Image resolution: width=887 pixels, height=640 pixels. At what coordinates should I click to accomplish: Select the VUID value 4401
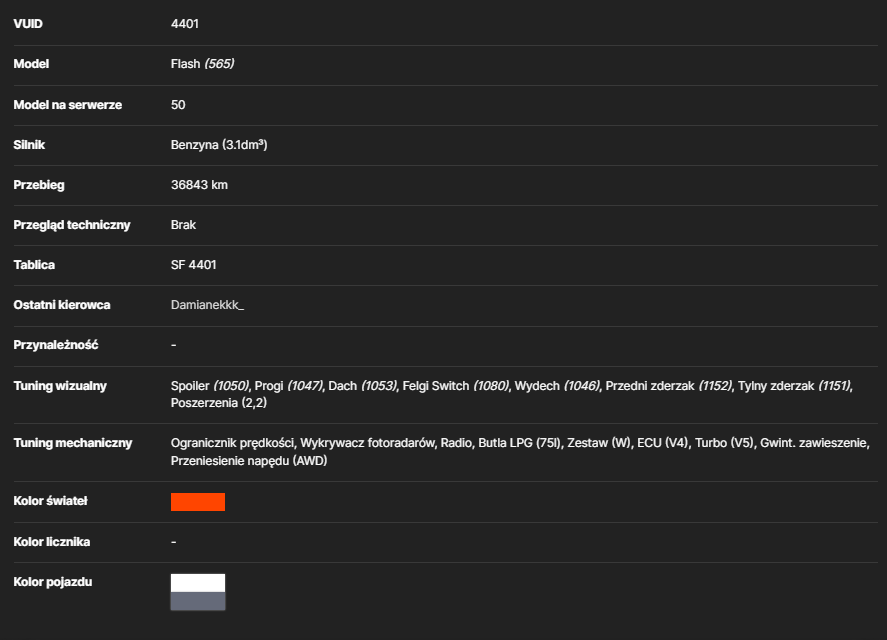point(184,24)
